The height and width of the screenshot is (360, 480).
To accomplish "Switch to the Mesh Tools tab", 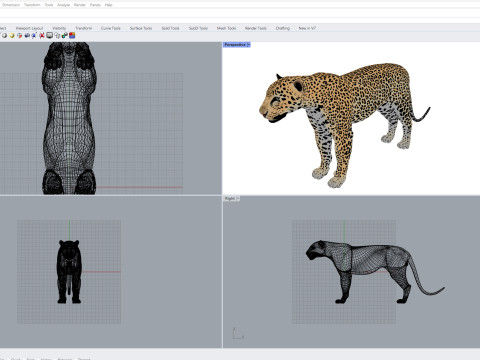I will 226,28.
